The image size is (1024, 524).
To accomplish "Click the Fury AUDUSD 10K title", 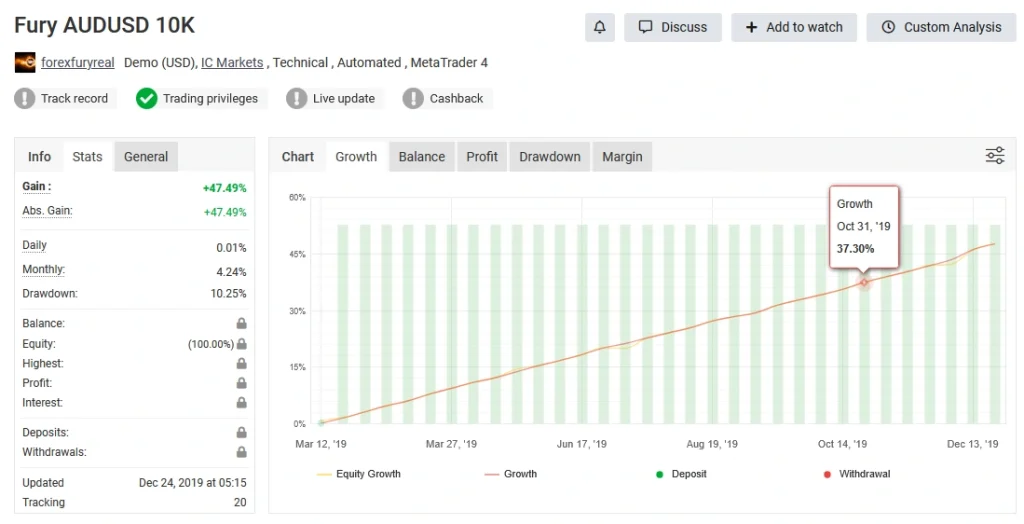I will pos(104,25).
